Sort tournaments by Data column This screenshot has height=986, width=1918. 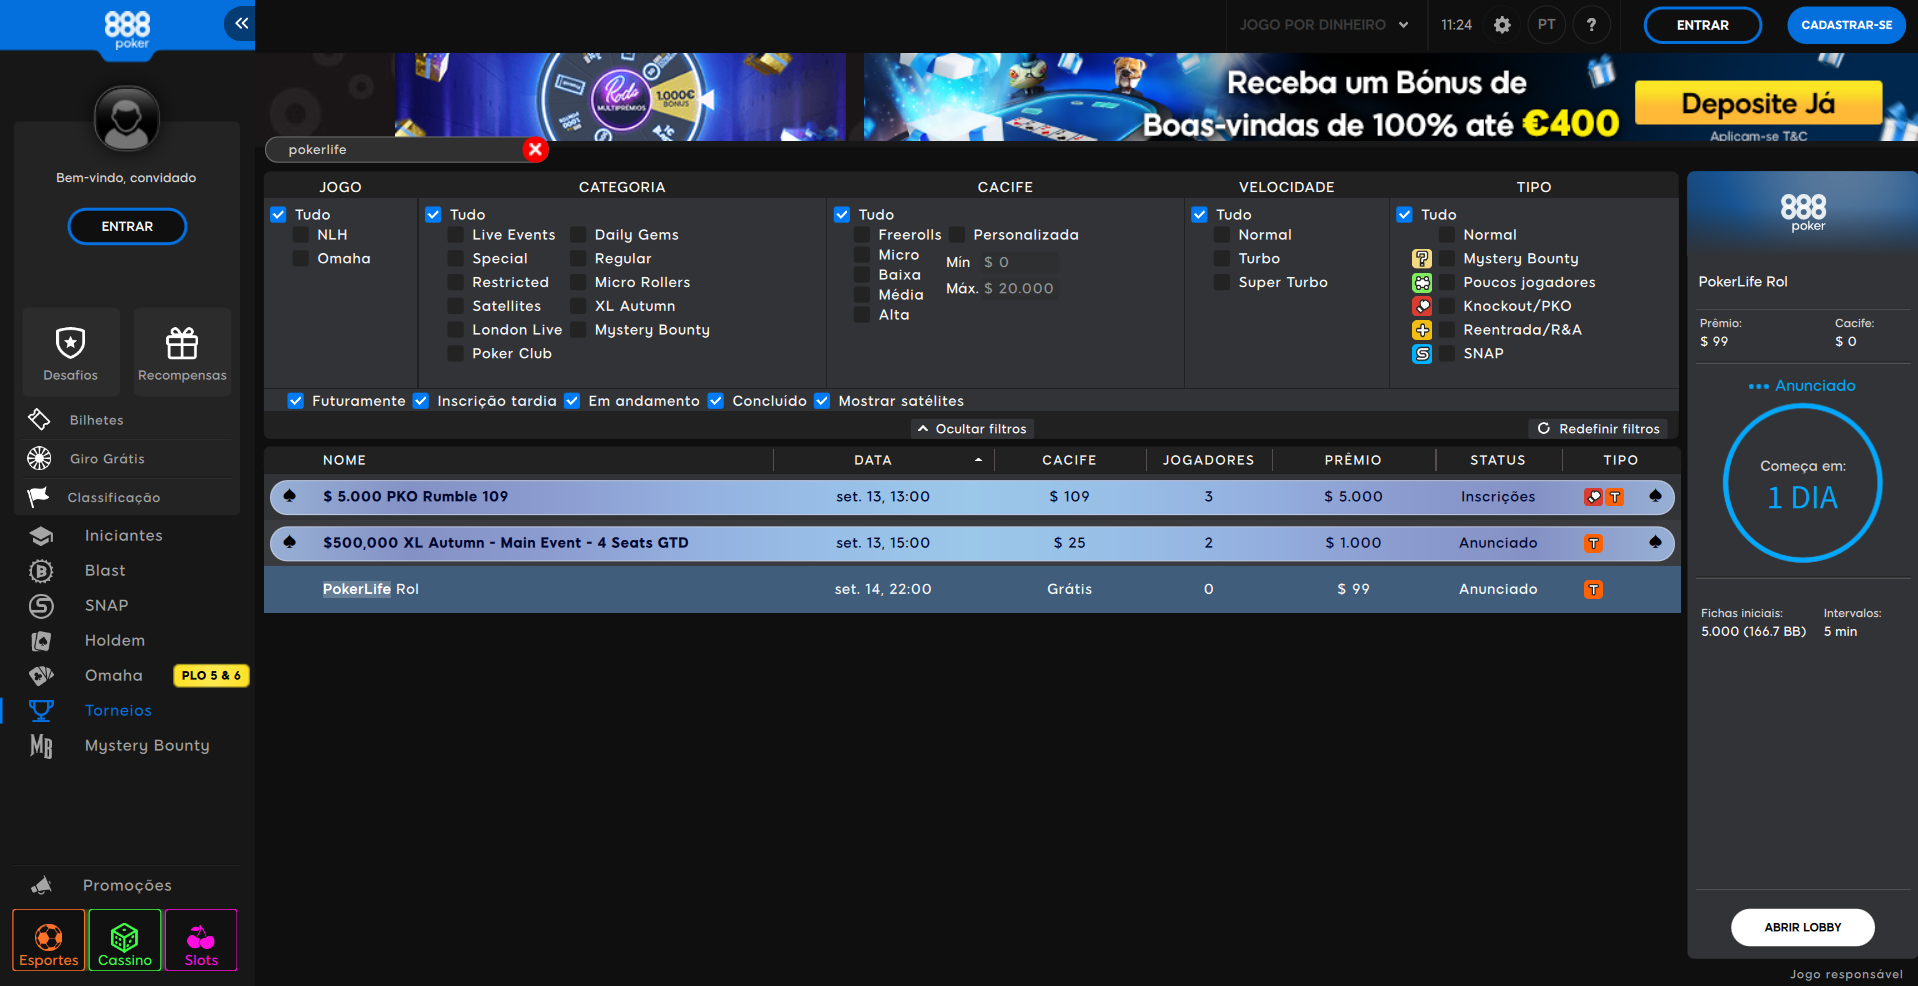pos(873,460)
